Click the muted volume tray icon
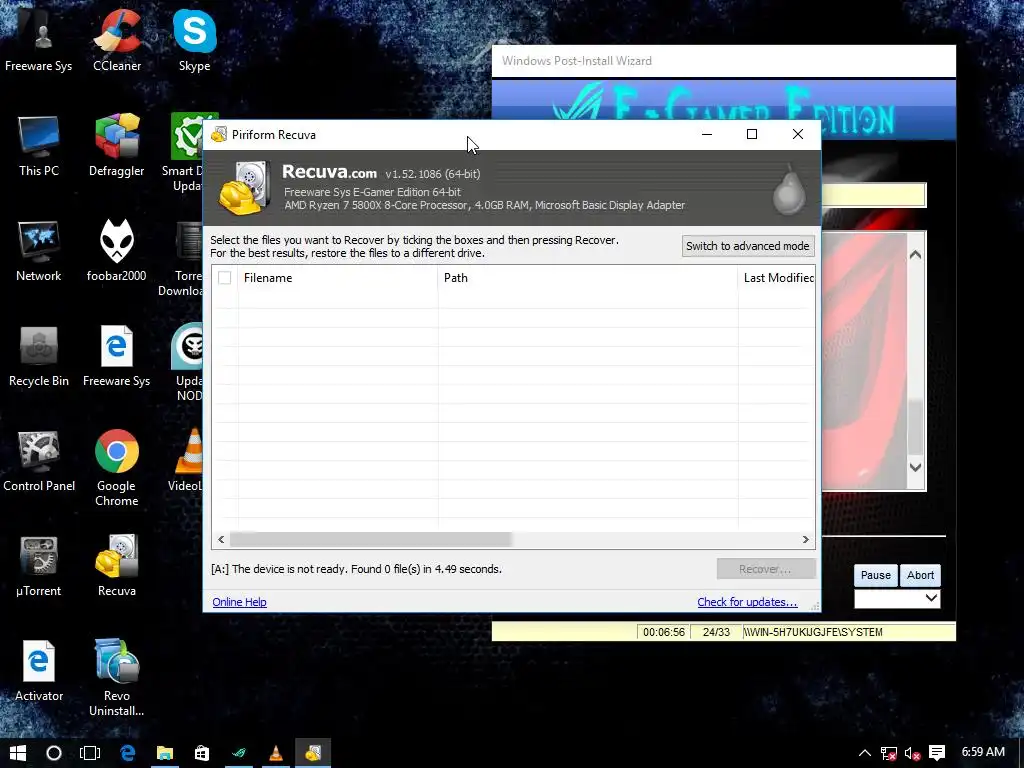1024x768 pixels. pyautogui.click(x=912, y=754)
